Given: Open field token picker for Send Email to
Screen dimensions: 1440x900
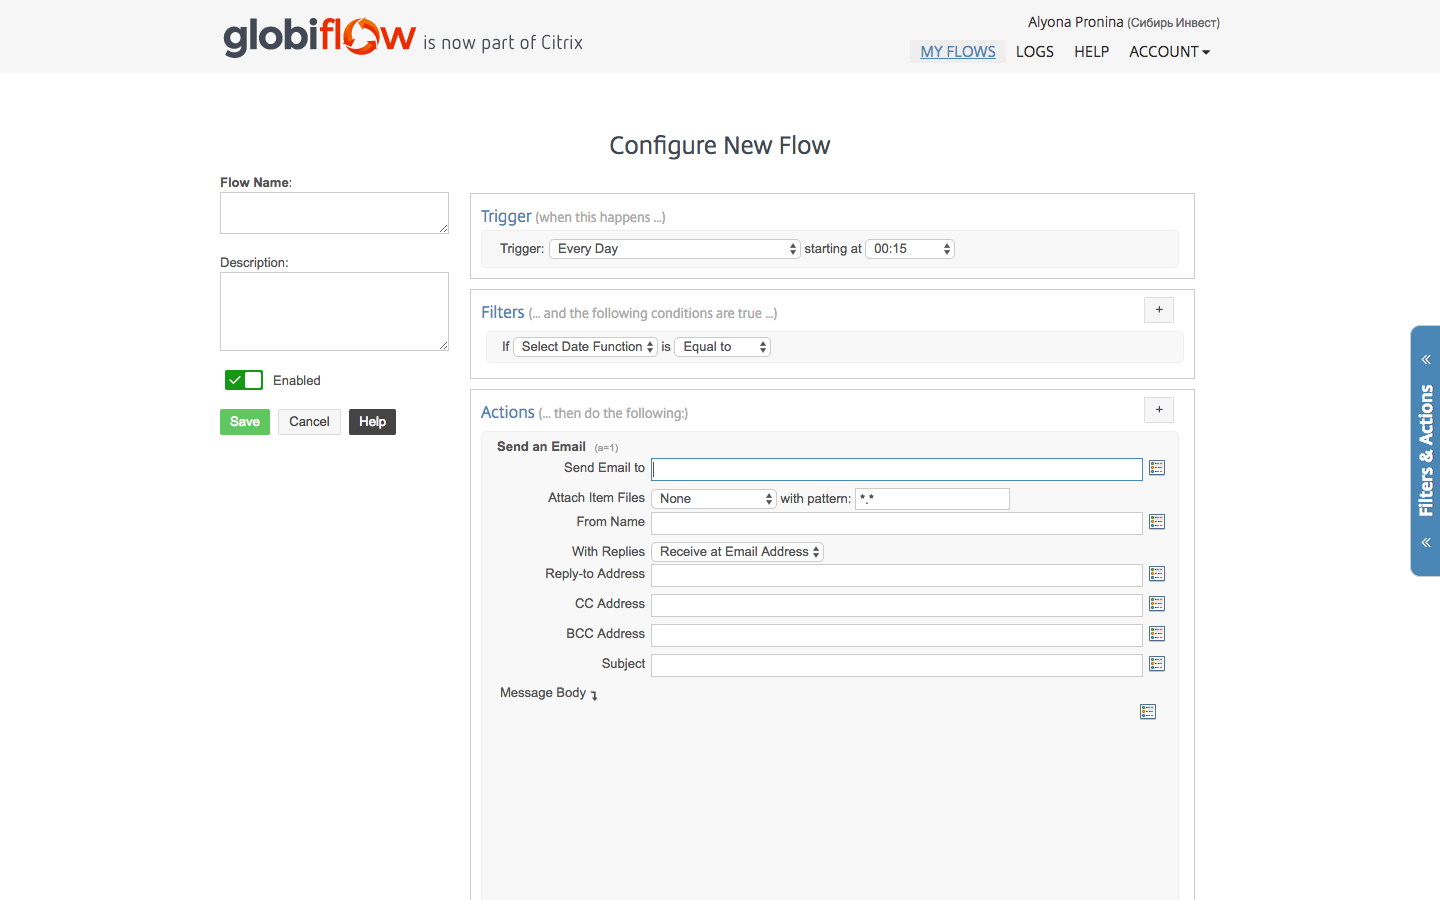Looking at the screenshot, I should click(1157, 467).
